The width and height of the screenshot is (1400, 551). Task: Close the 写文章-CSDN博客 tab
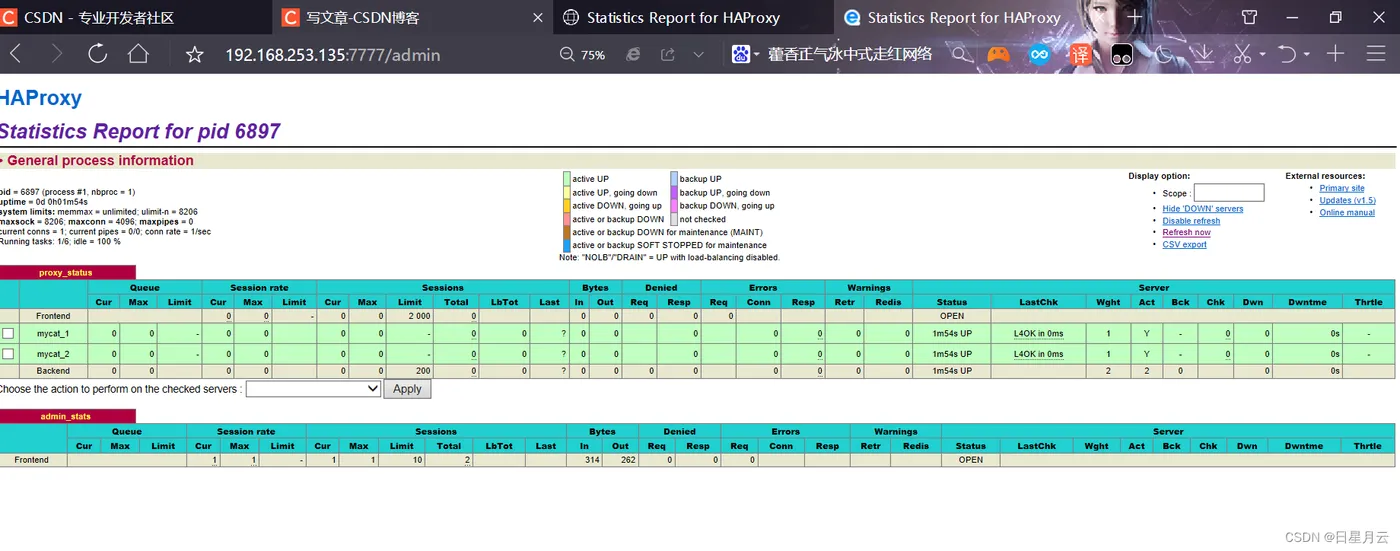pyautogui.click(x=538, y=18)
